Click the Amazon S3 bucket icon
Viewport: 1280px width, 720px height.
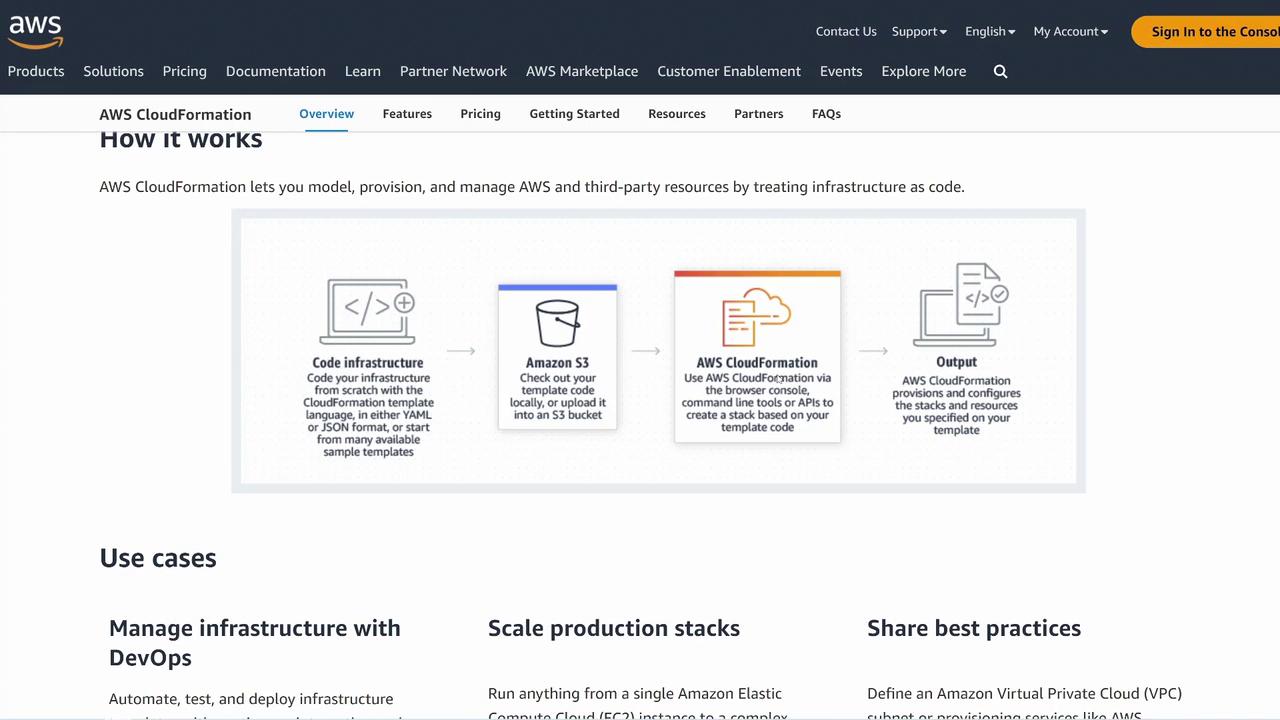pos(557,324)
